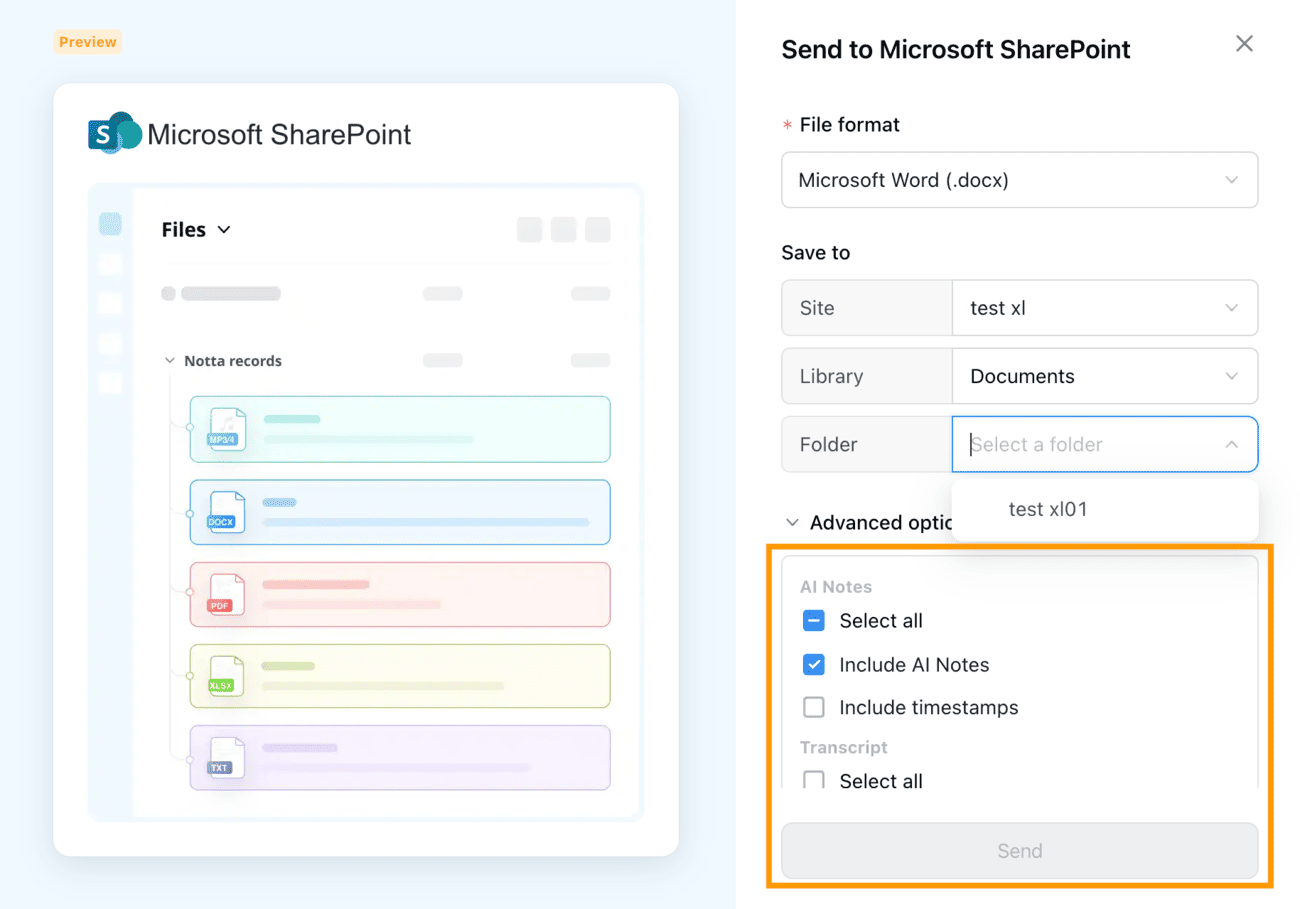
Task: Click the Site field label
Action: coord(817,308)
